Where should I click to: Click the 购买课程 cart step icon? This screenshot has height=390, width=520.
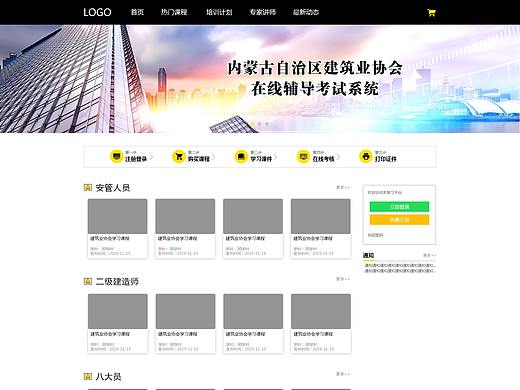pyautogui.click(x=179, y=156)
